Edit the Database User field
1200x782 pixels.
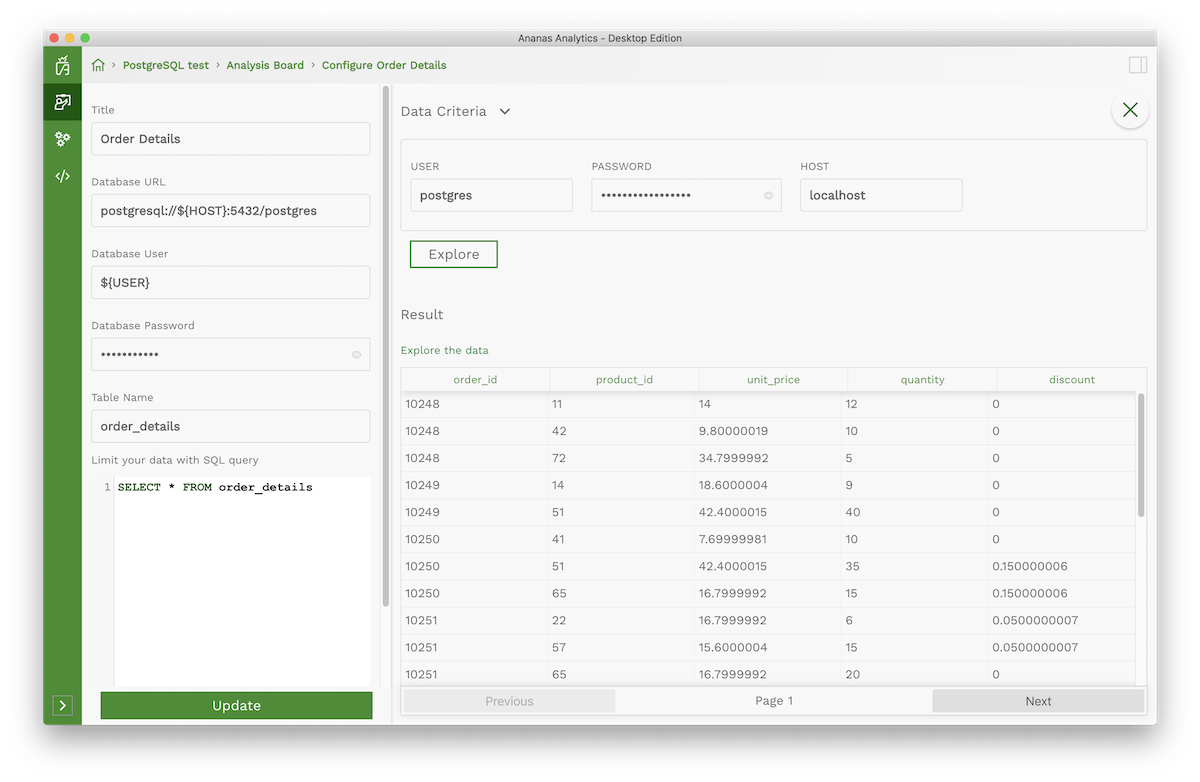point(231,282)
